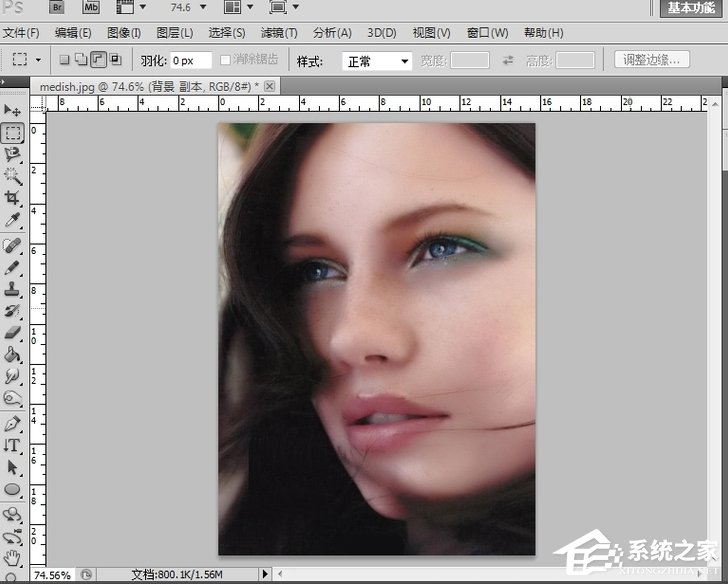Open the 选择(S) menu
The width and height of the screenshot is (728, 584).
click(x=227, y=33)
